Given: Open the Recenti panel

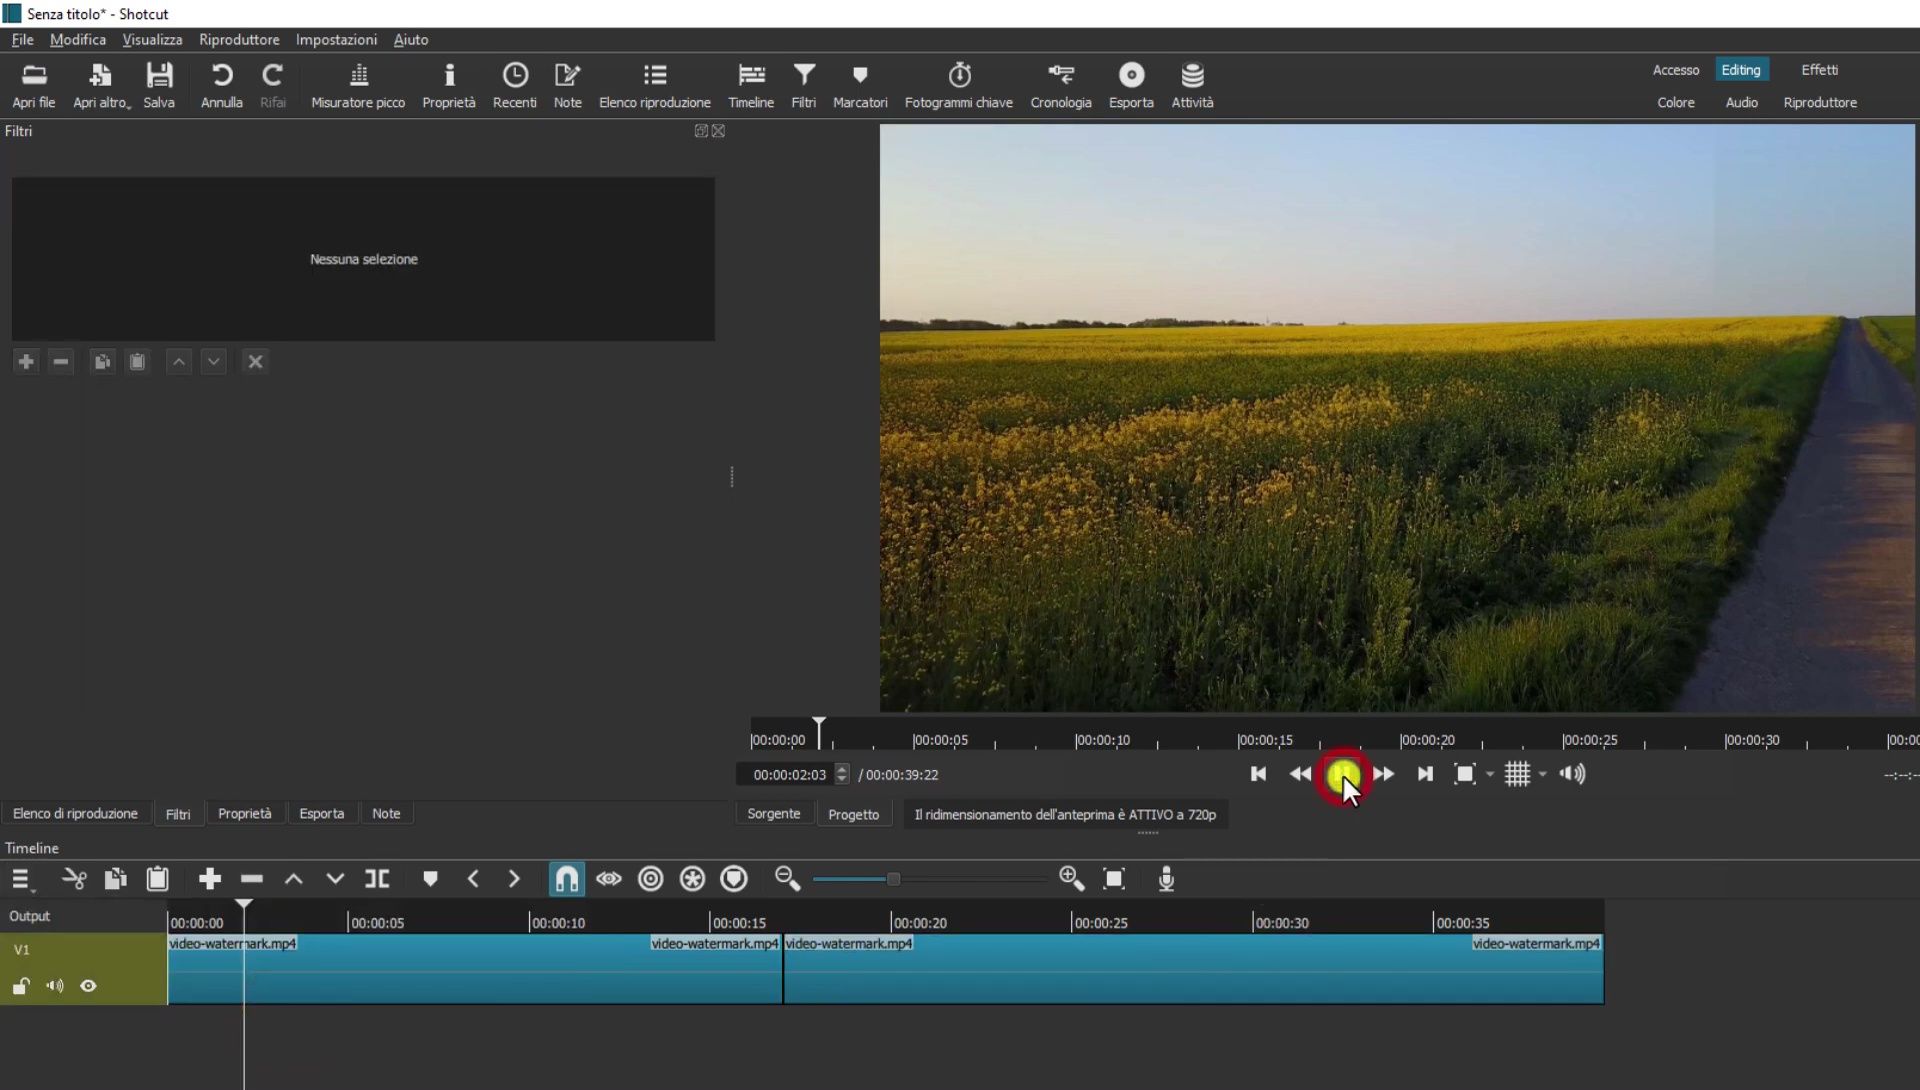Looking at the screenshot, I should (515, 86).
